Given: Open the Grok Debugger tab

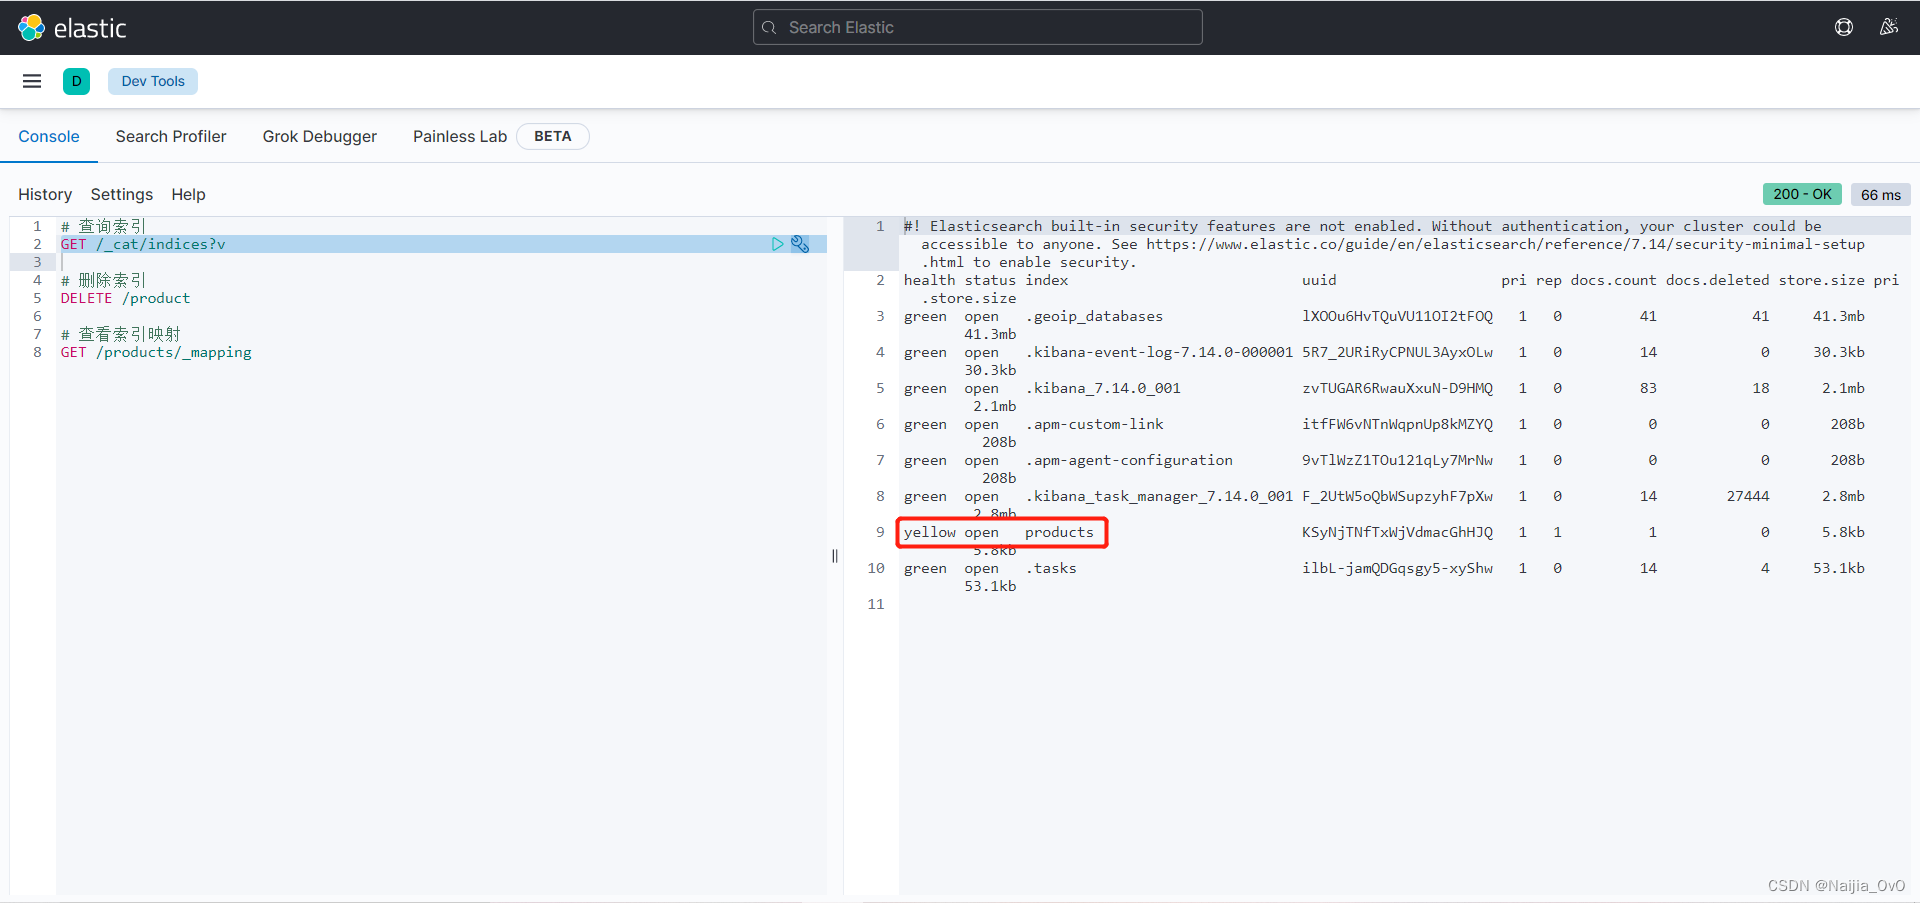Looking at the screenshot, I should click(319, 136).
